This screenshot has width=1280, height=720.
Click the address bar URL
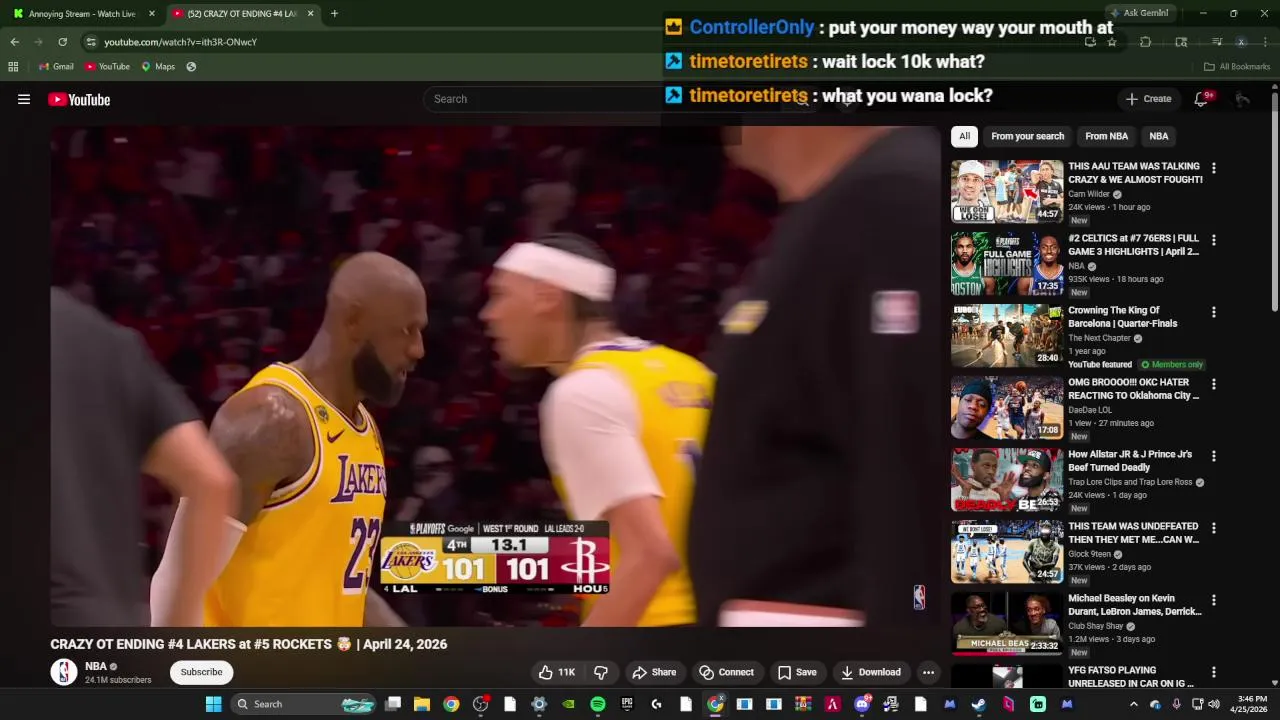coord(181,42)
